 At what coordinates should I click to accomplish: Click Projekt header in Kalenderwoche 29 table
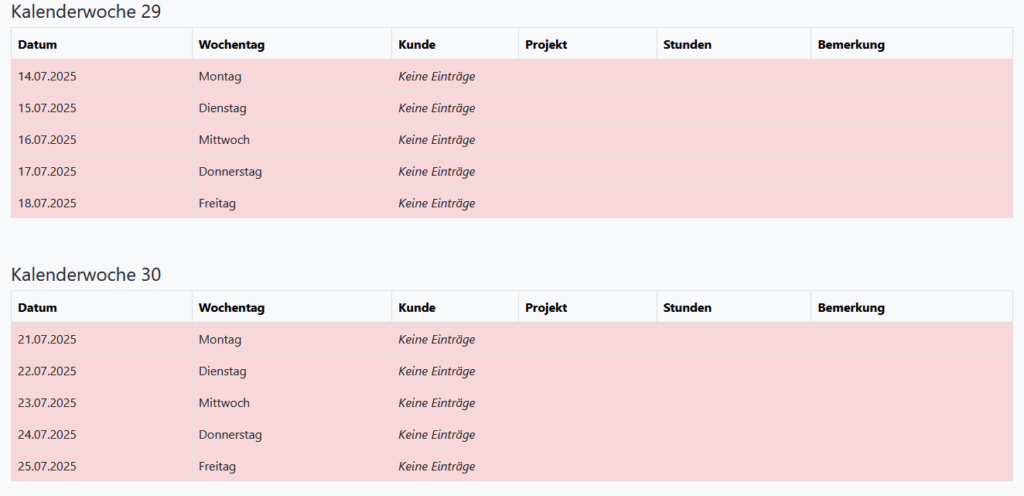point(546,44)
